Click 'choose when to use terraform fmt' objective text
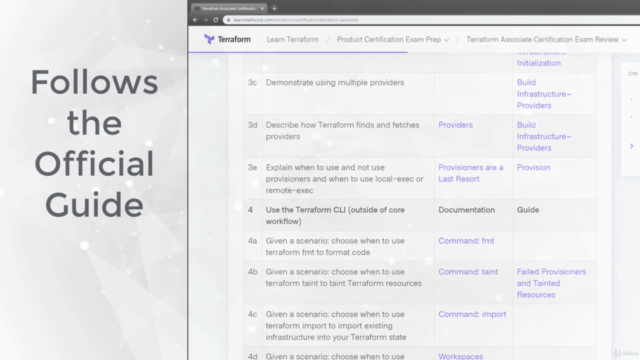This screenshot has height=360, width=640. click(x=335, y=247)
